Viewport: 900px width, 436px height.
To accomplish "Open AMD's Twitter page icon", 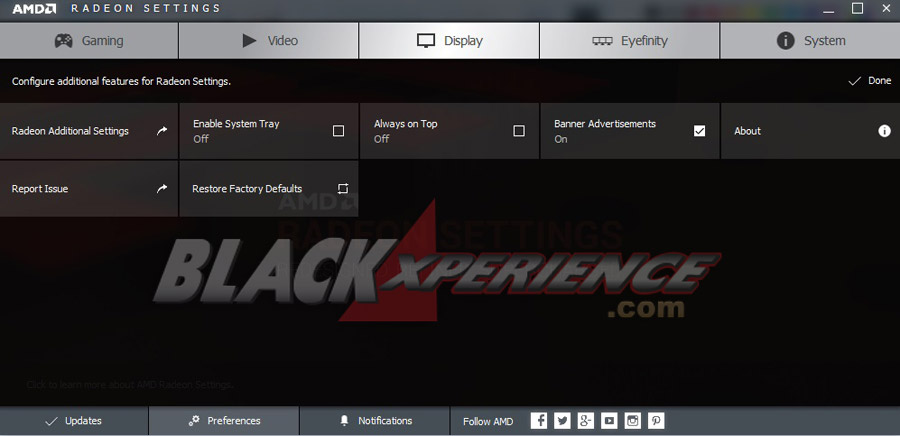I will [562, 421].
